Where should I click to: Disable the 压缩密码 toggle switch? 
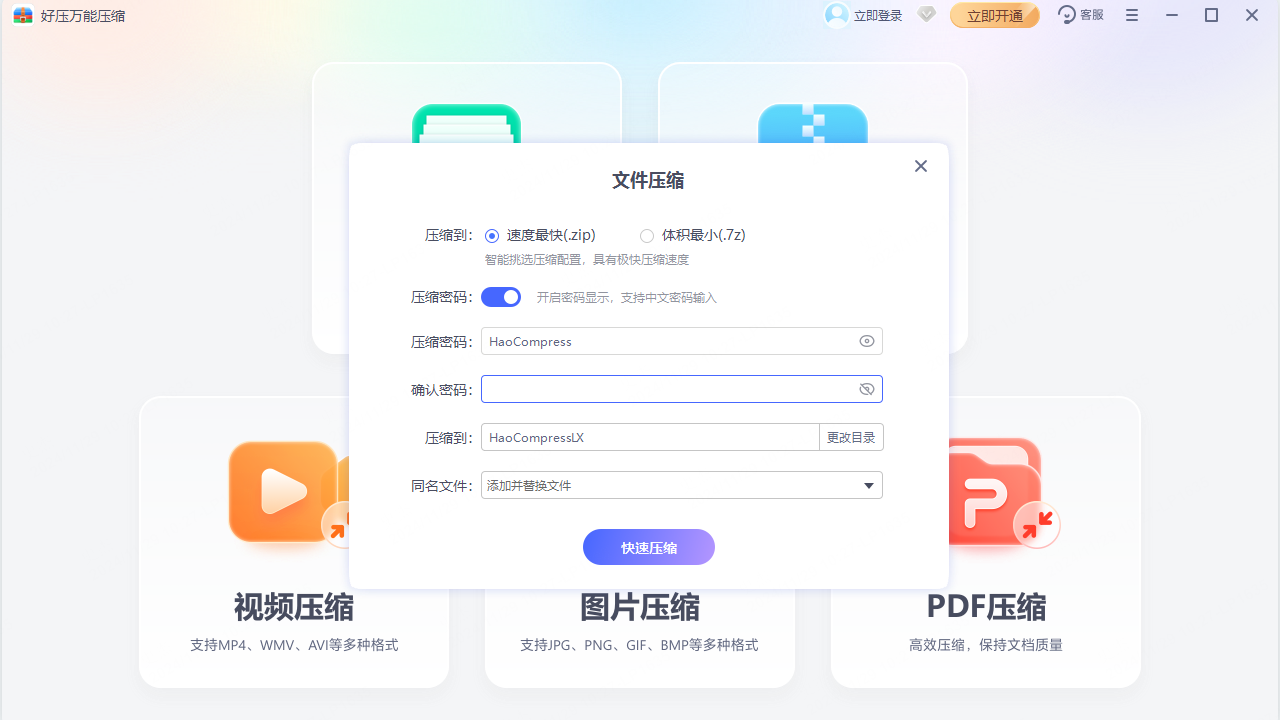point(501,297)
